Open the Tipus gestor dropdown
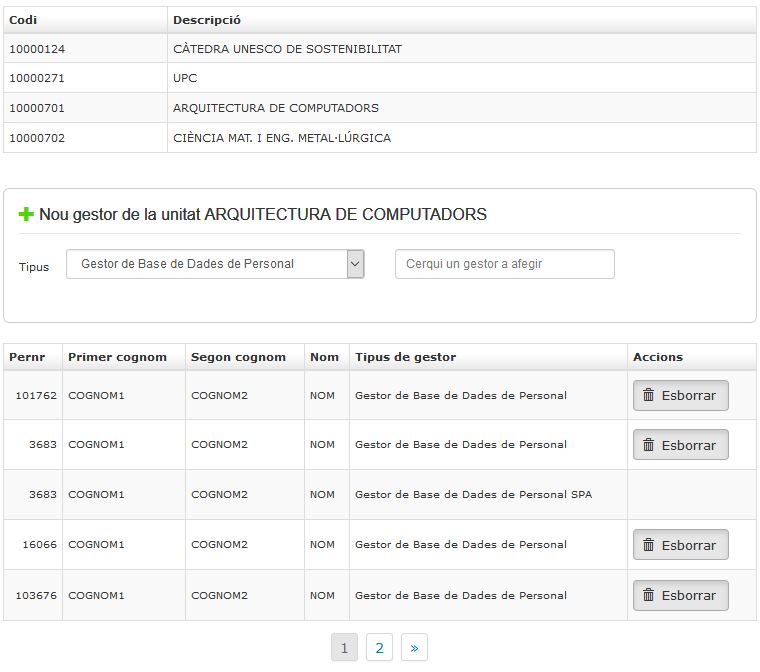The height and width of the screenshot is (672, 760). 215,264
